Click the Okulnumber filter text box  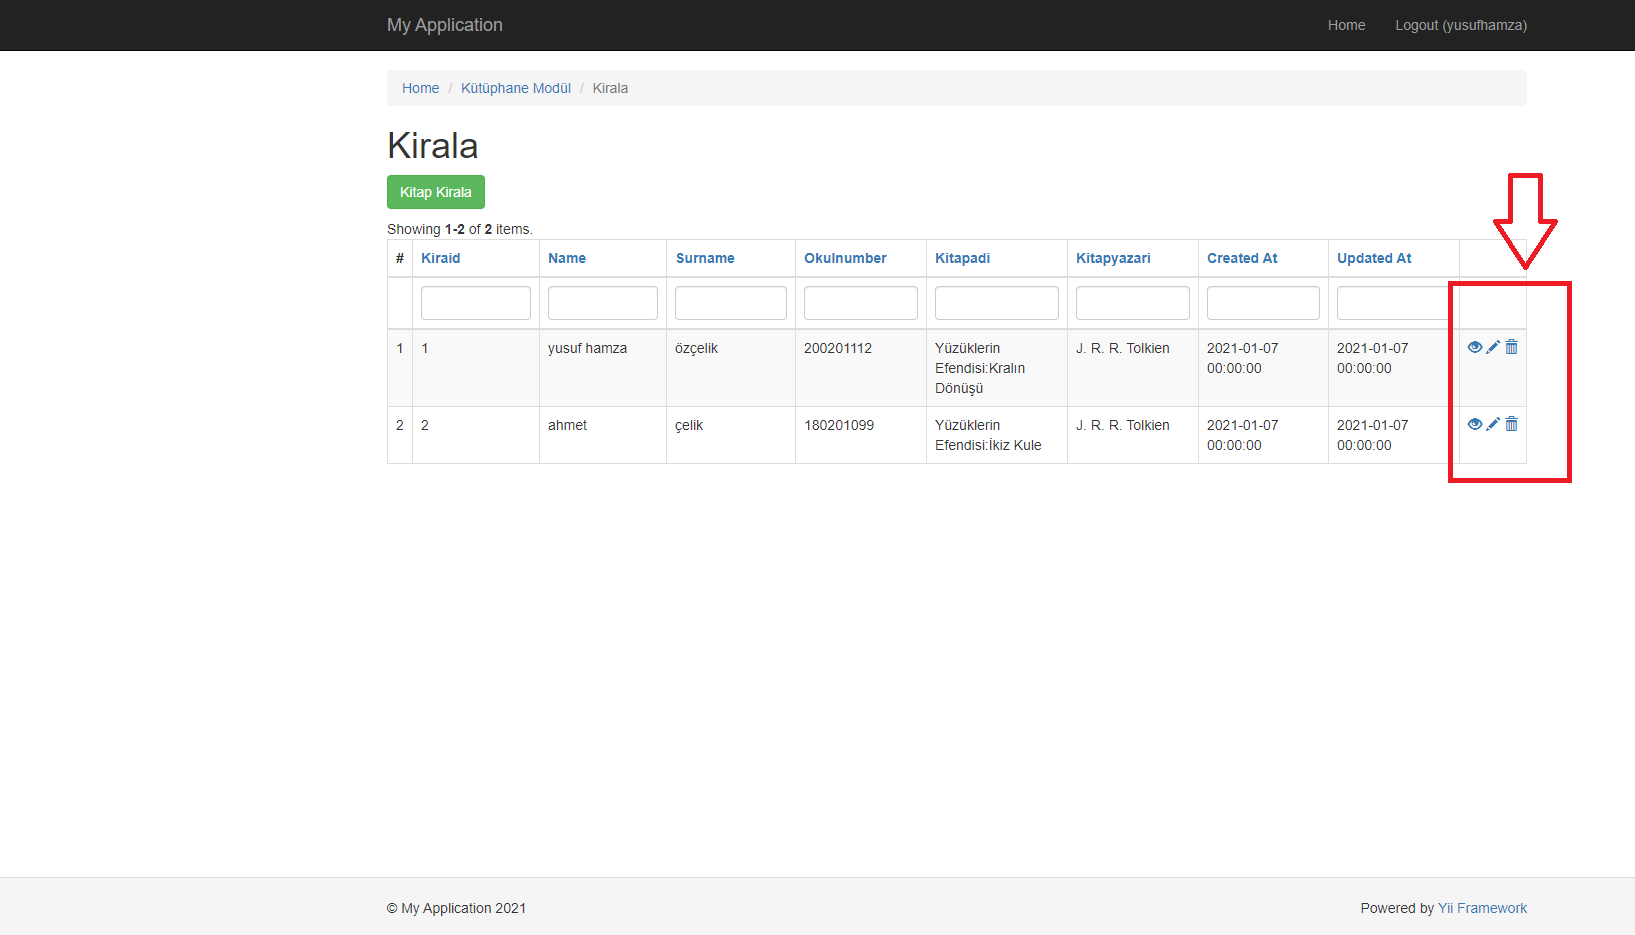click(x=860, y=303)
